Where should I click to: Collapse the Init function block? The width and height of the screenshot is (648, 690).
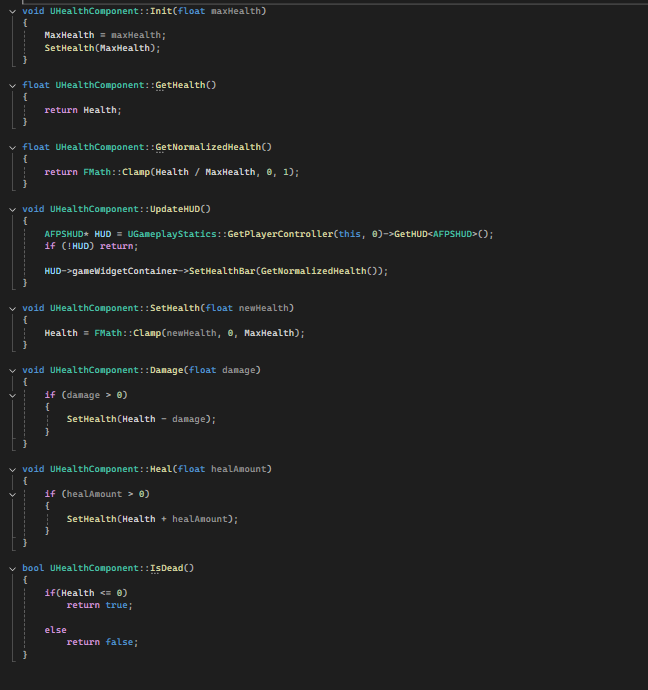[12, 10]
